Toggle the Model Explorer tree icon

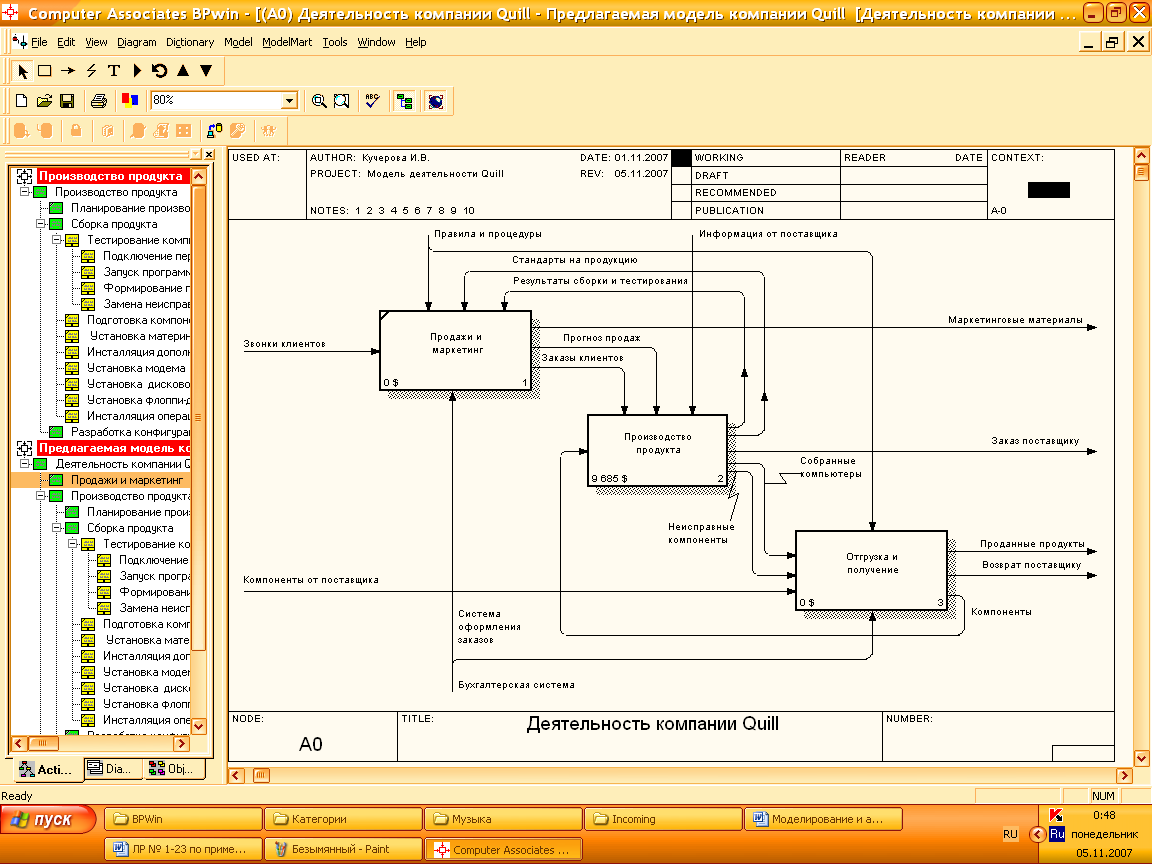[x=404, y=101]
